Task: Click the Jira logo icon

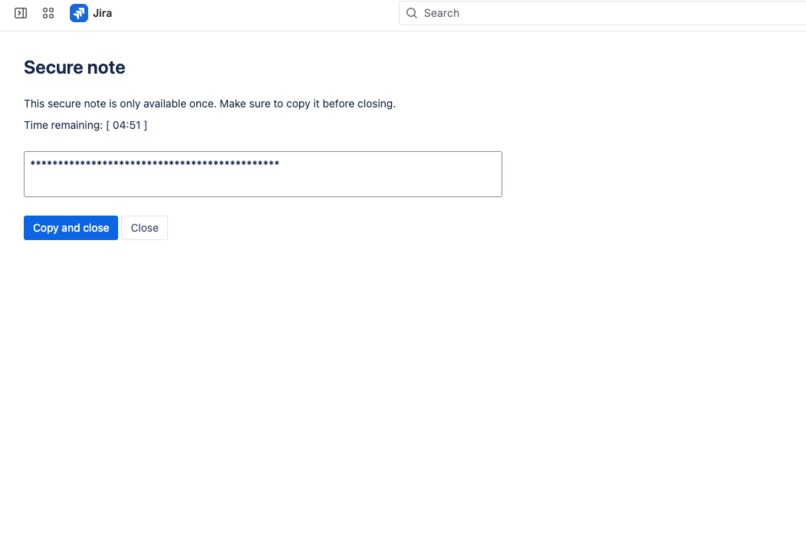Action: tap(79, 13)
